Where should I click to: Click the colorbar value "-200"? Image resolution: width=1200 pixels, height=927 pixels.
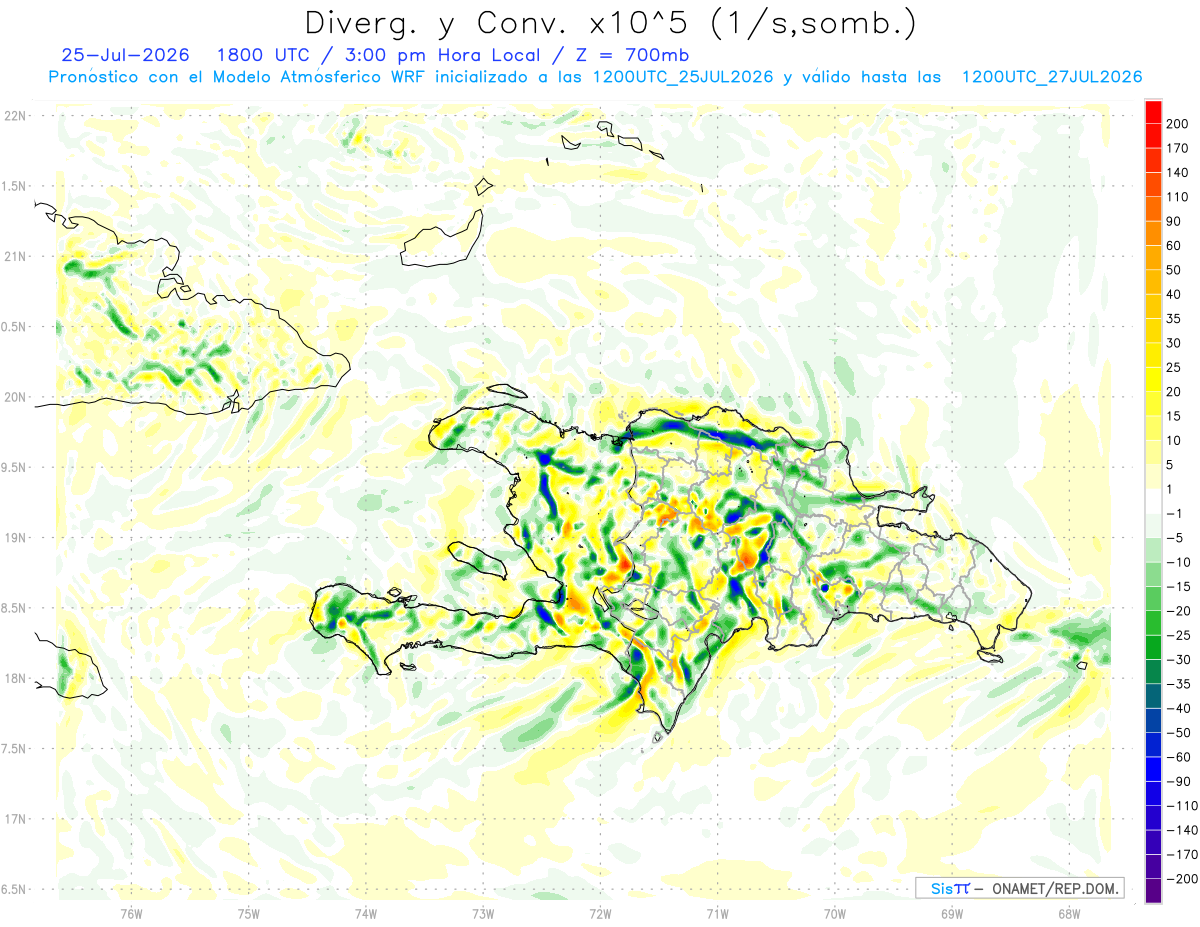pyautogui.click(x=1181, y=879)
